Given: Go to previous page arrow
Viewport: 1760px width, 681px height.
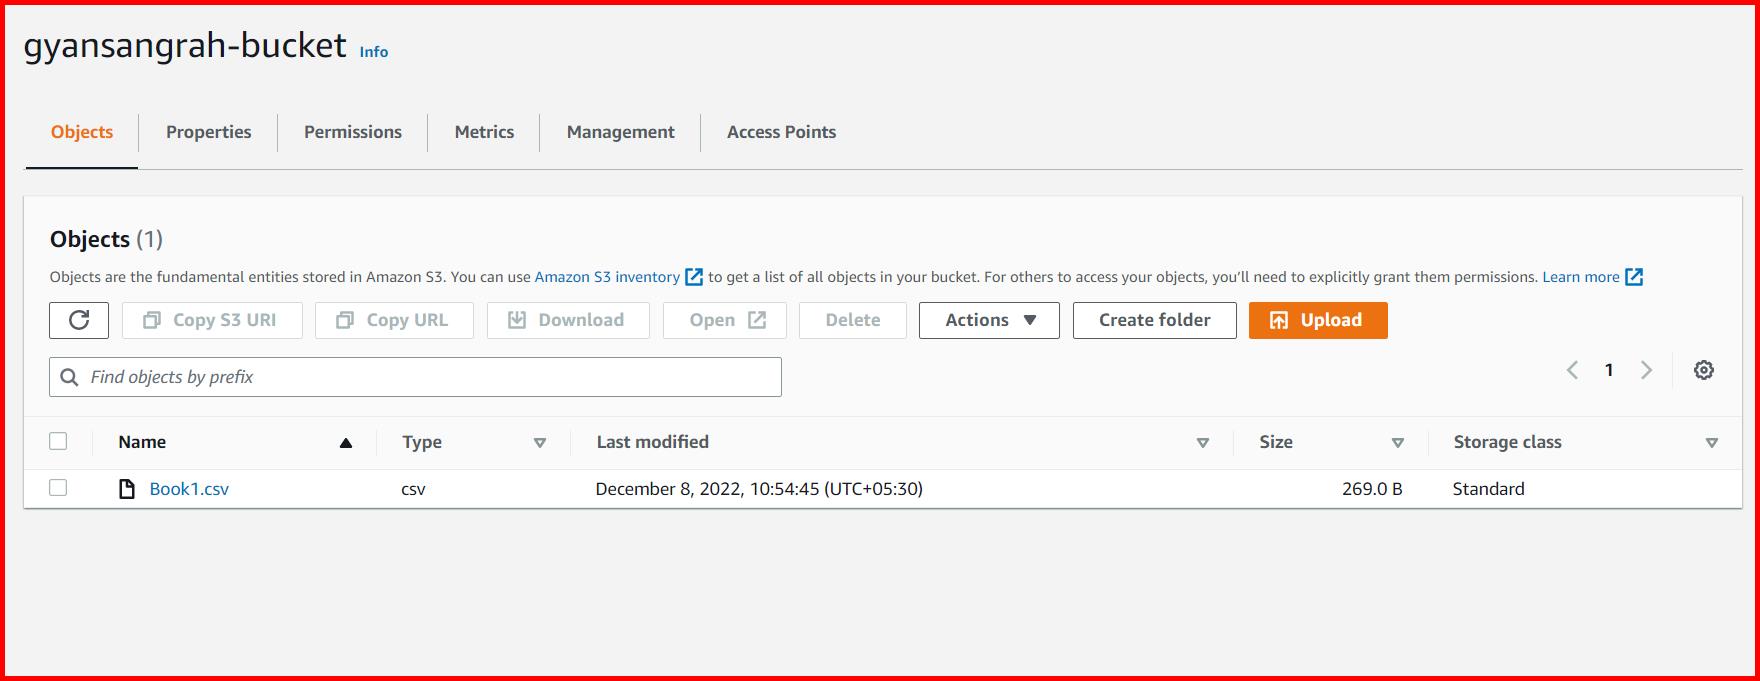Looking at the screenshot, I should click(x=1573, y=370).
